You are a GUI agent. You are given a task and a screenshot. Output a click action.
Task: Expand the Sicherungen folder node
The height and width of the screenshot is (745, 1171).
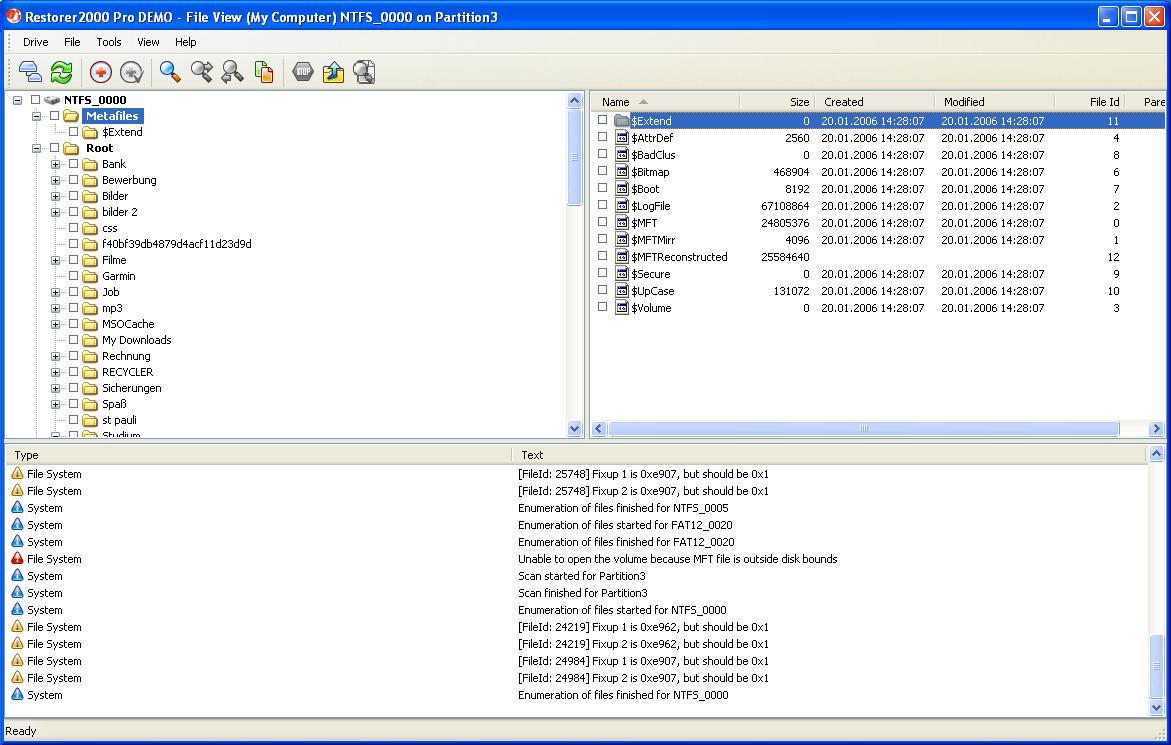click(x=55, y=389)
